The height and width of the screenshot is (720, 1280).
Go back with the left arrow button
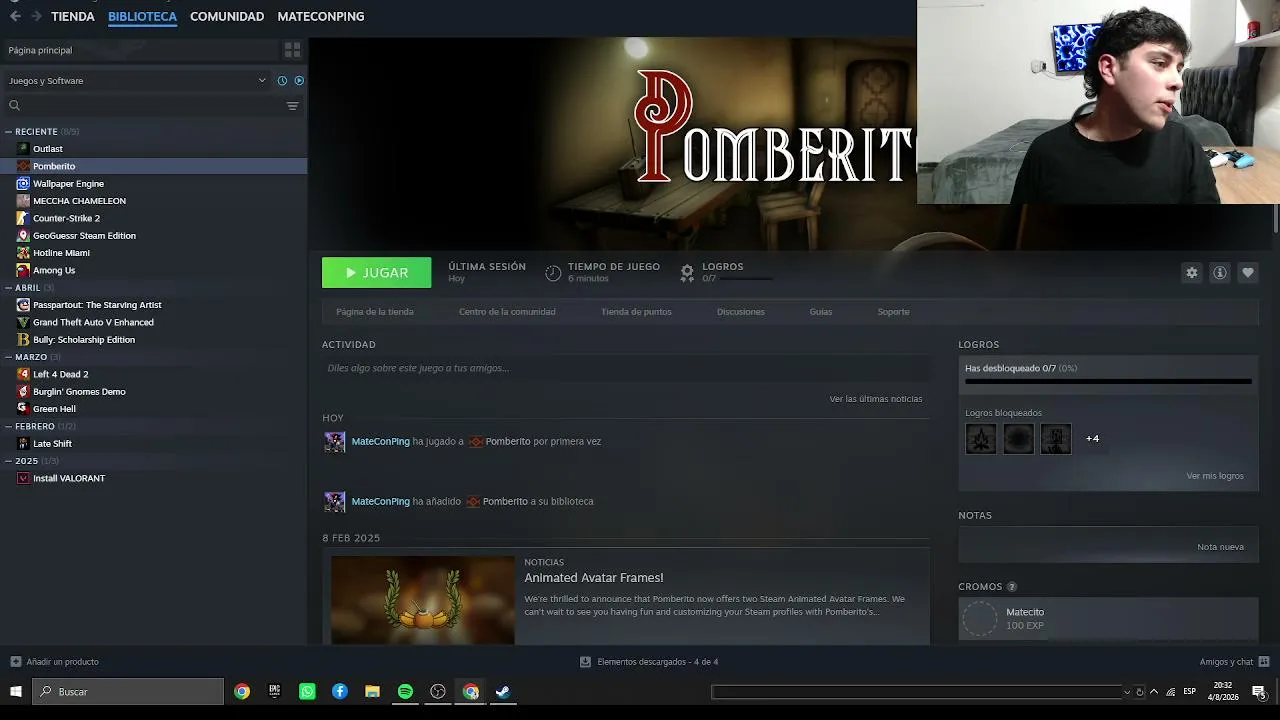[x=15, y=16]
